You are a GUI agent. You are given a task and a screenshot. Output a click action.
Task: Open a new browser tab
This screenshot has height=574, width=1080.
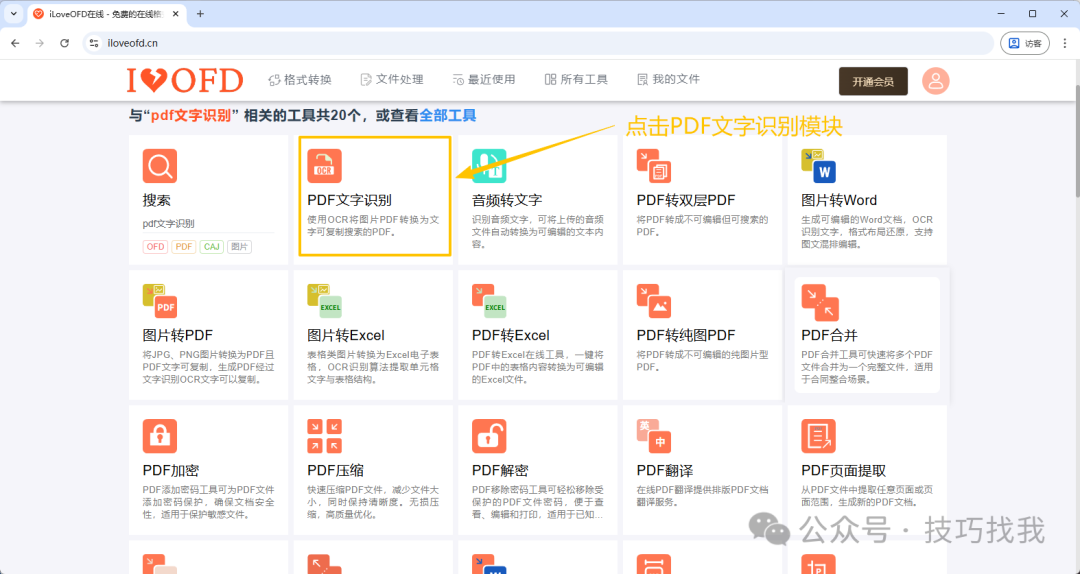click(200, 14)
